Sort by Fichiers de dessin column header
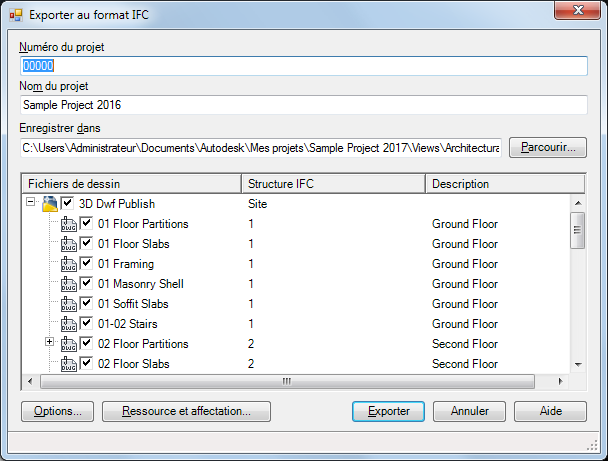This screenshot has height=461, width=608. [130, 184]
